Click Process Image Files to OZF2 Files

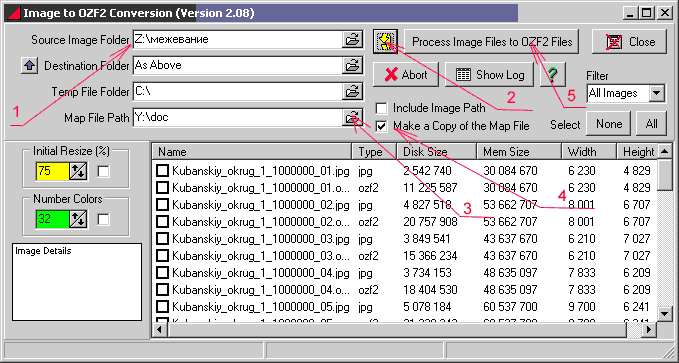[x=491, y=42]
